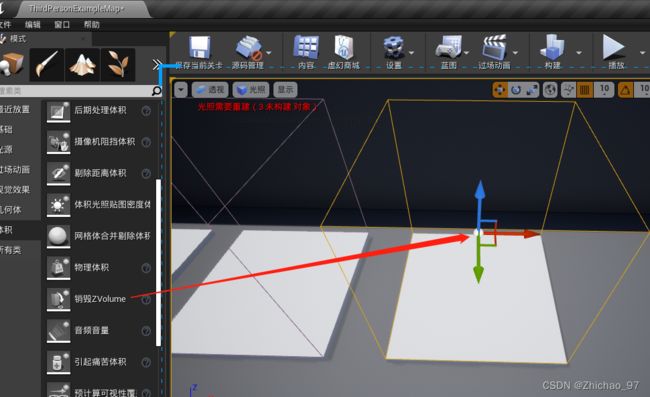Viewport: 650px width, 397px height.
Task: Expand the Cinematics dropdown arrow
Action: click(x=515, y=53)
